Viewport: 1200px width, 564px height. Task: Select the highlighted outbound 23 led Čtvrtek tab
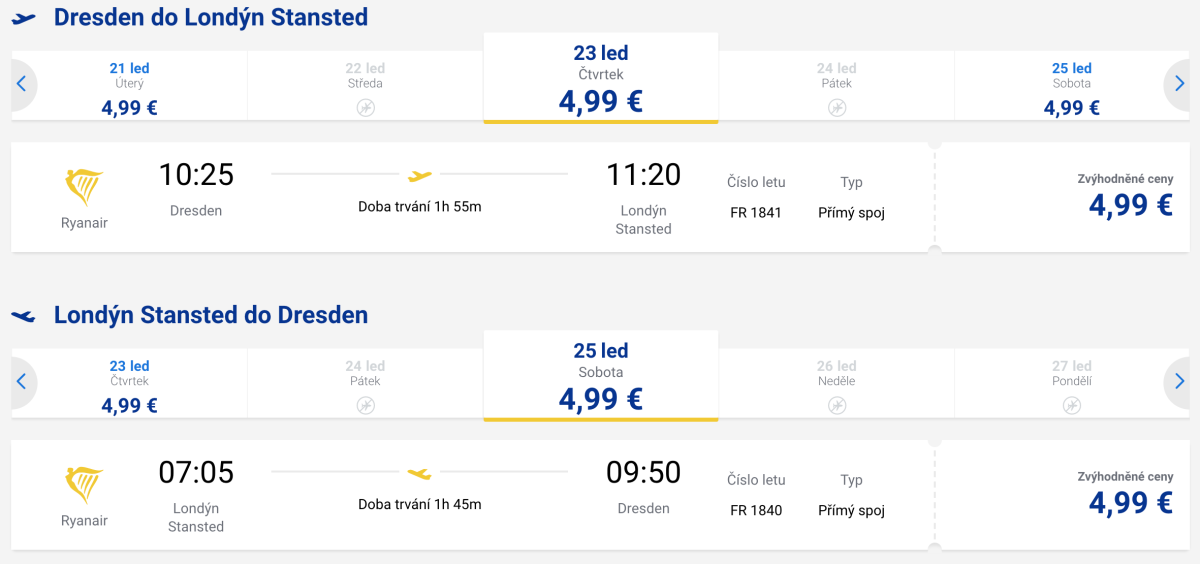pyautogui.click(x=600, y=78)
